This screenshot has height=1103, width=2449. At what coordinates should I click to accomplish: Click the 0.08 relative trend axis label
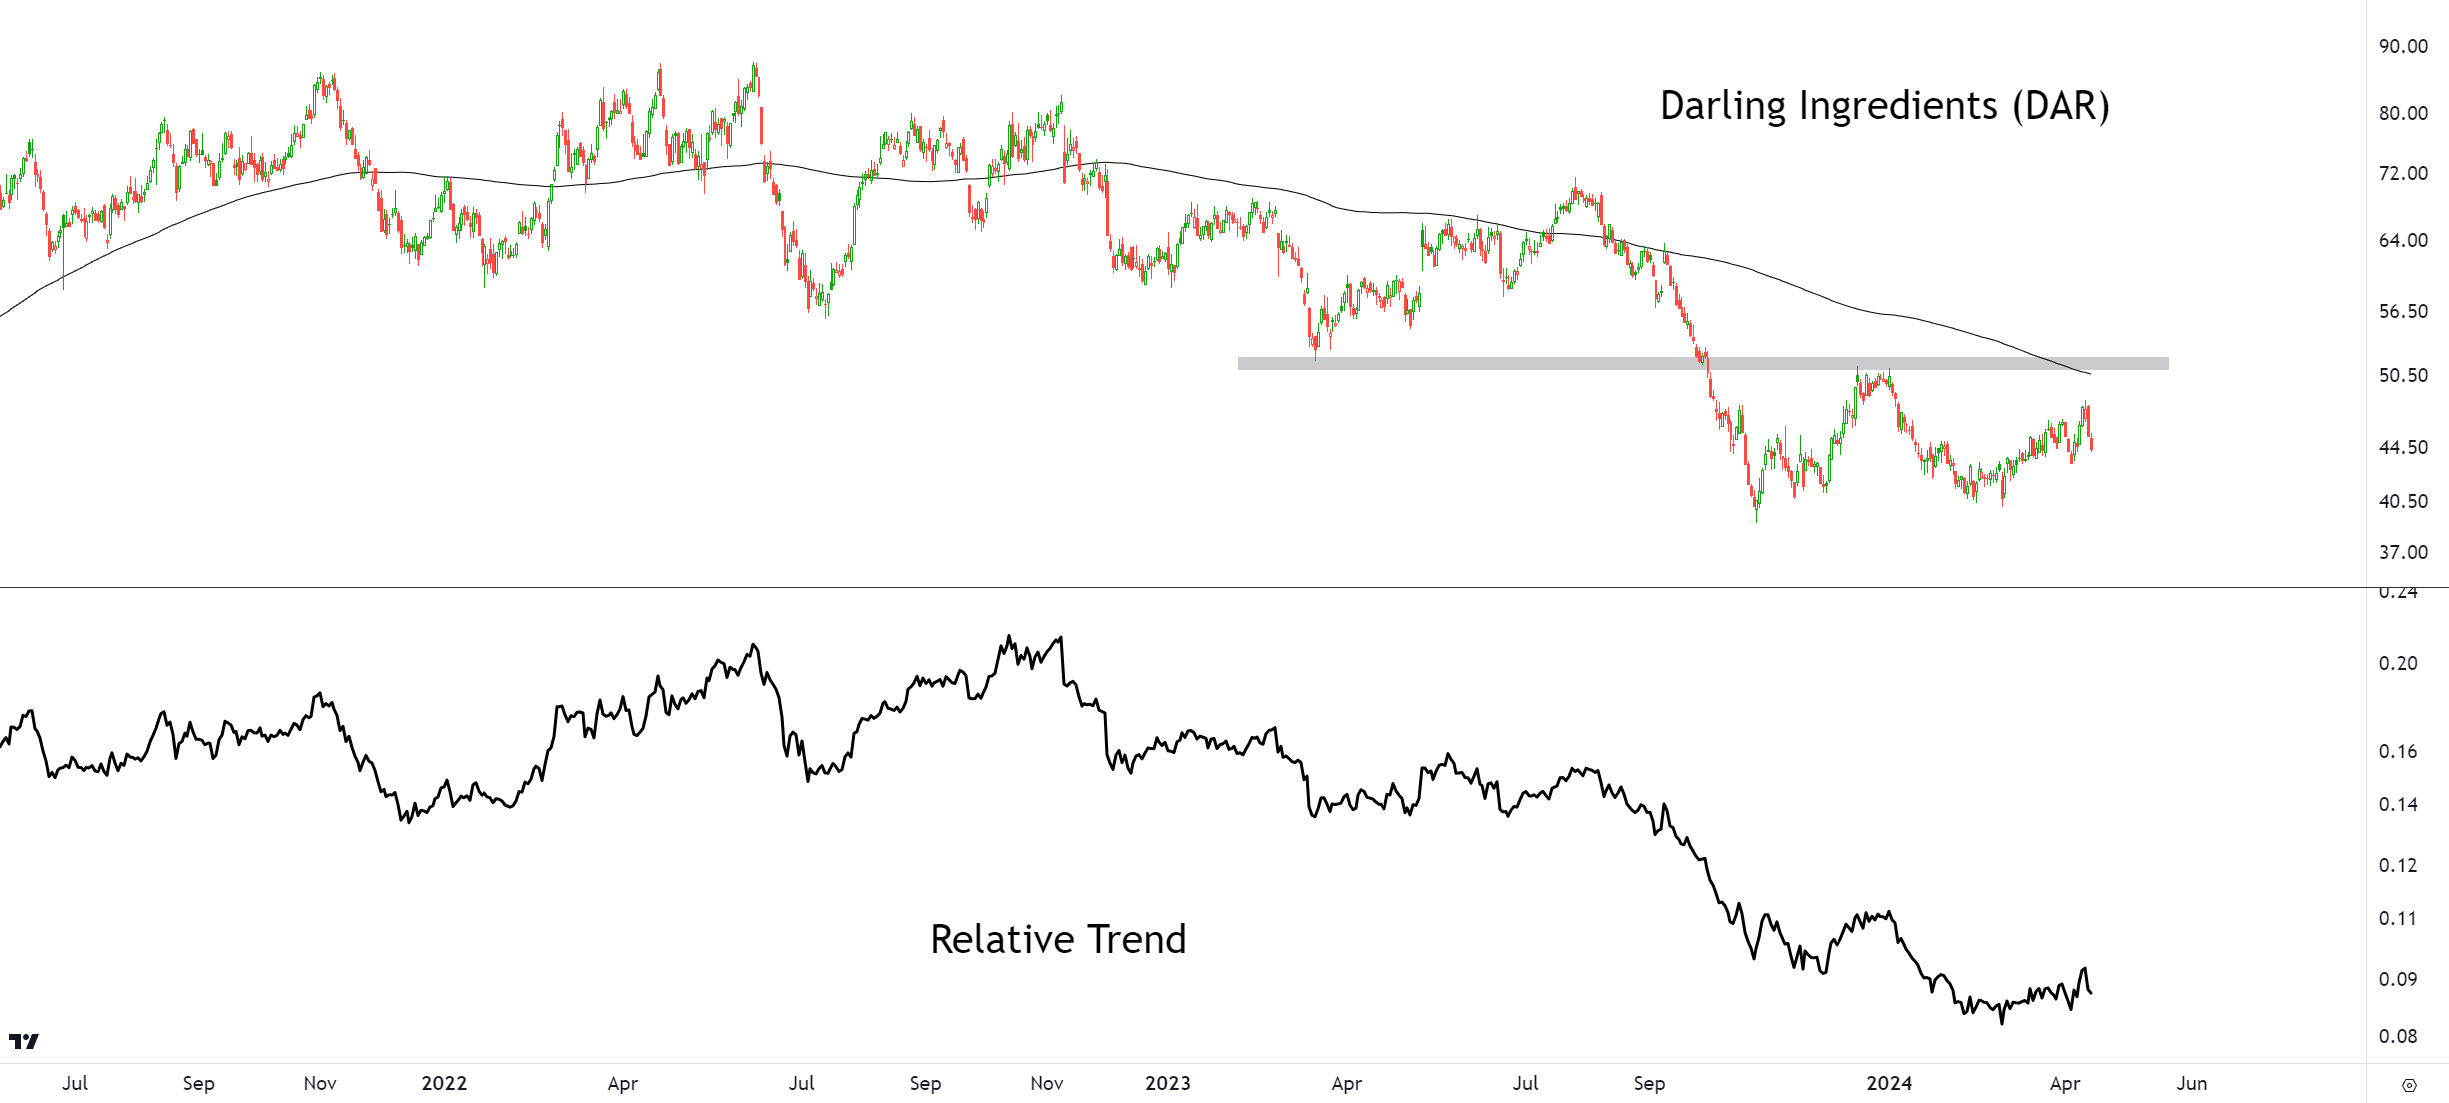pos(2398,1036)
